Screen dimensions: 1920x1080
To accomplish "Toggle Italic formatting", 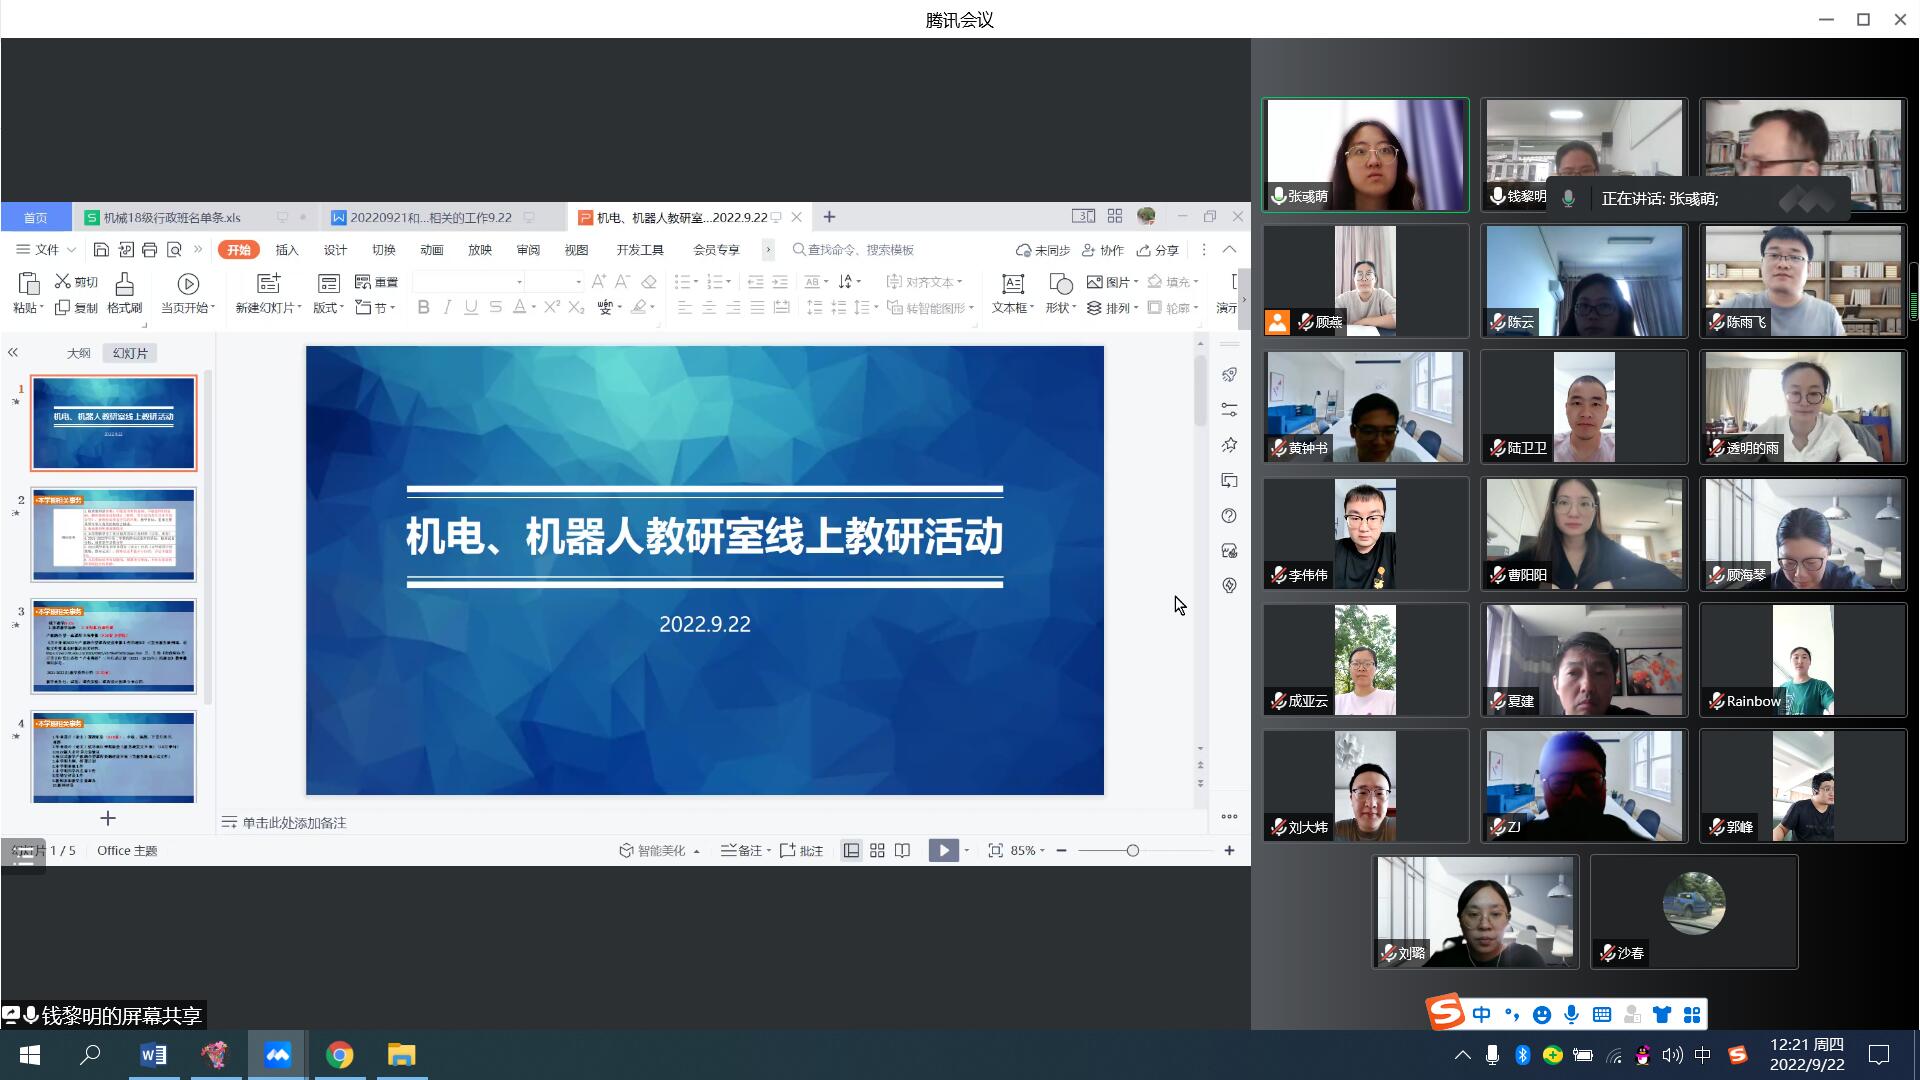I will click(x=447, y=308).
